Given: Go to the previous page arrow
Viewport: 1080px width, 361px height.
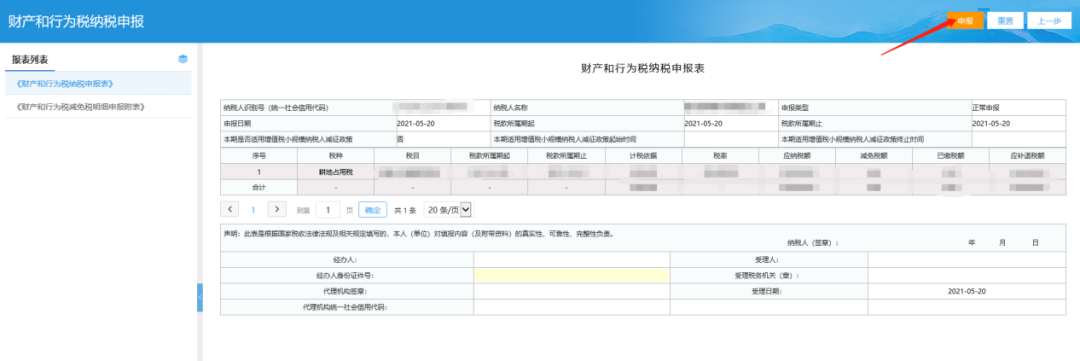Looking at the screenshot, I should [x=229, y=209].
